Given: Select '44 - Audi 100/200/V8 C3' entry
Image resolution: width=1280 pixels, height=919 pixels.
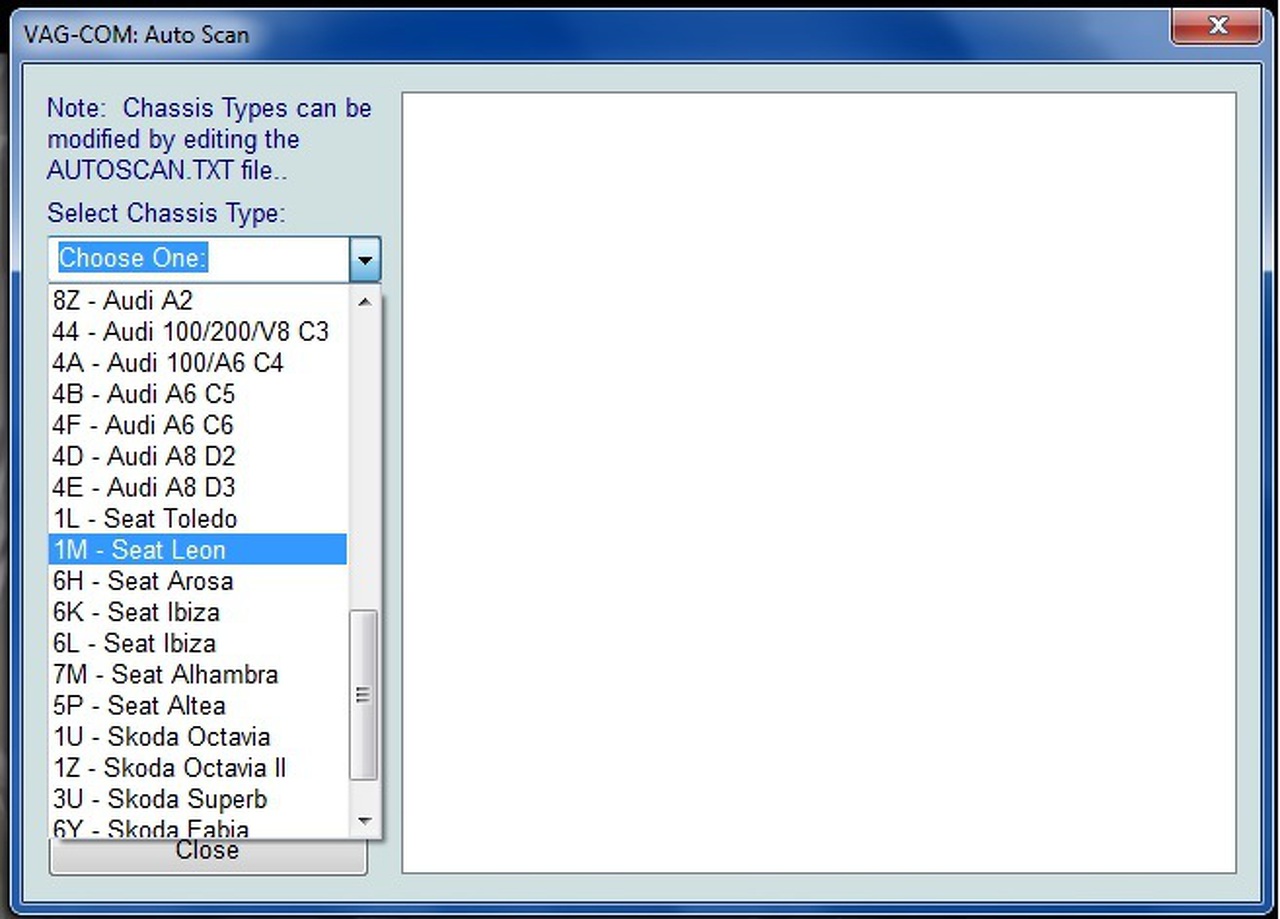Looking at the screenshot, I should (199, 331).
